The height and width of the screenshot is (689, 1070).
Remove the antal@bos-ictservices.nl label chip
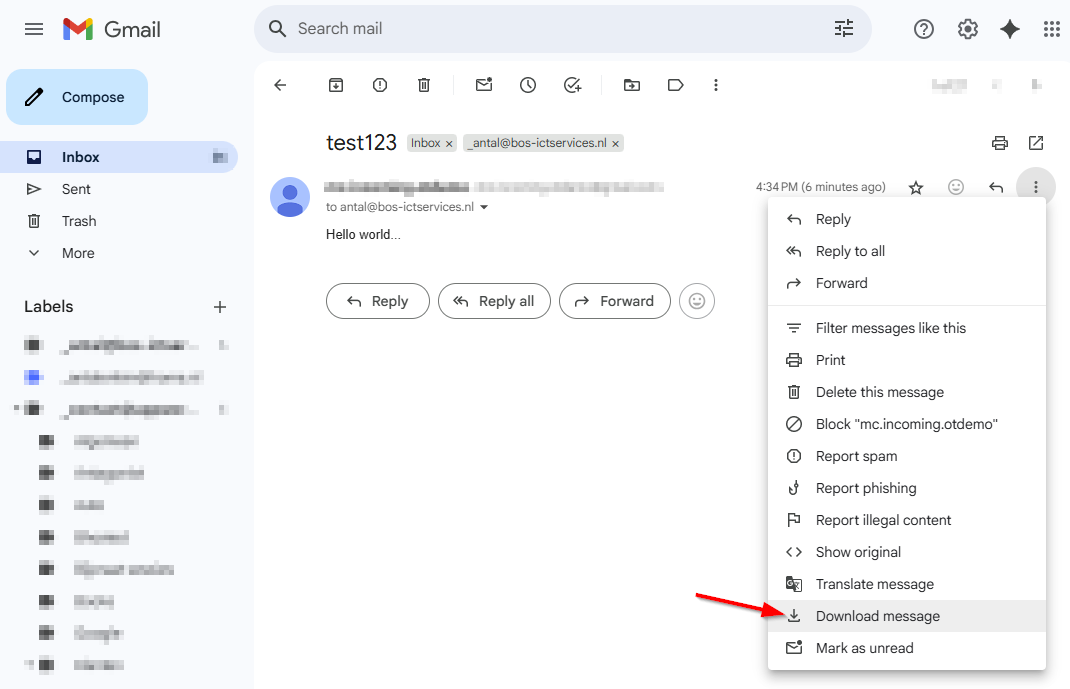pos(615,143)
